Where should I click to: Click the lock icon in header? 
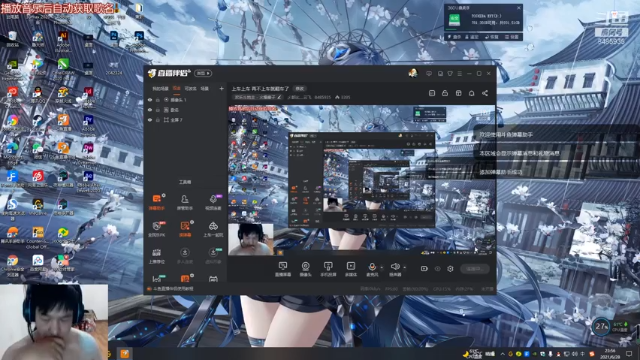click(x=445, y=93)
